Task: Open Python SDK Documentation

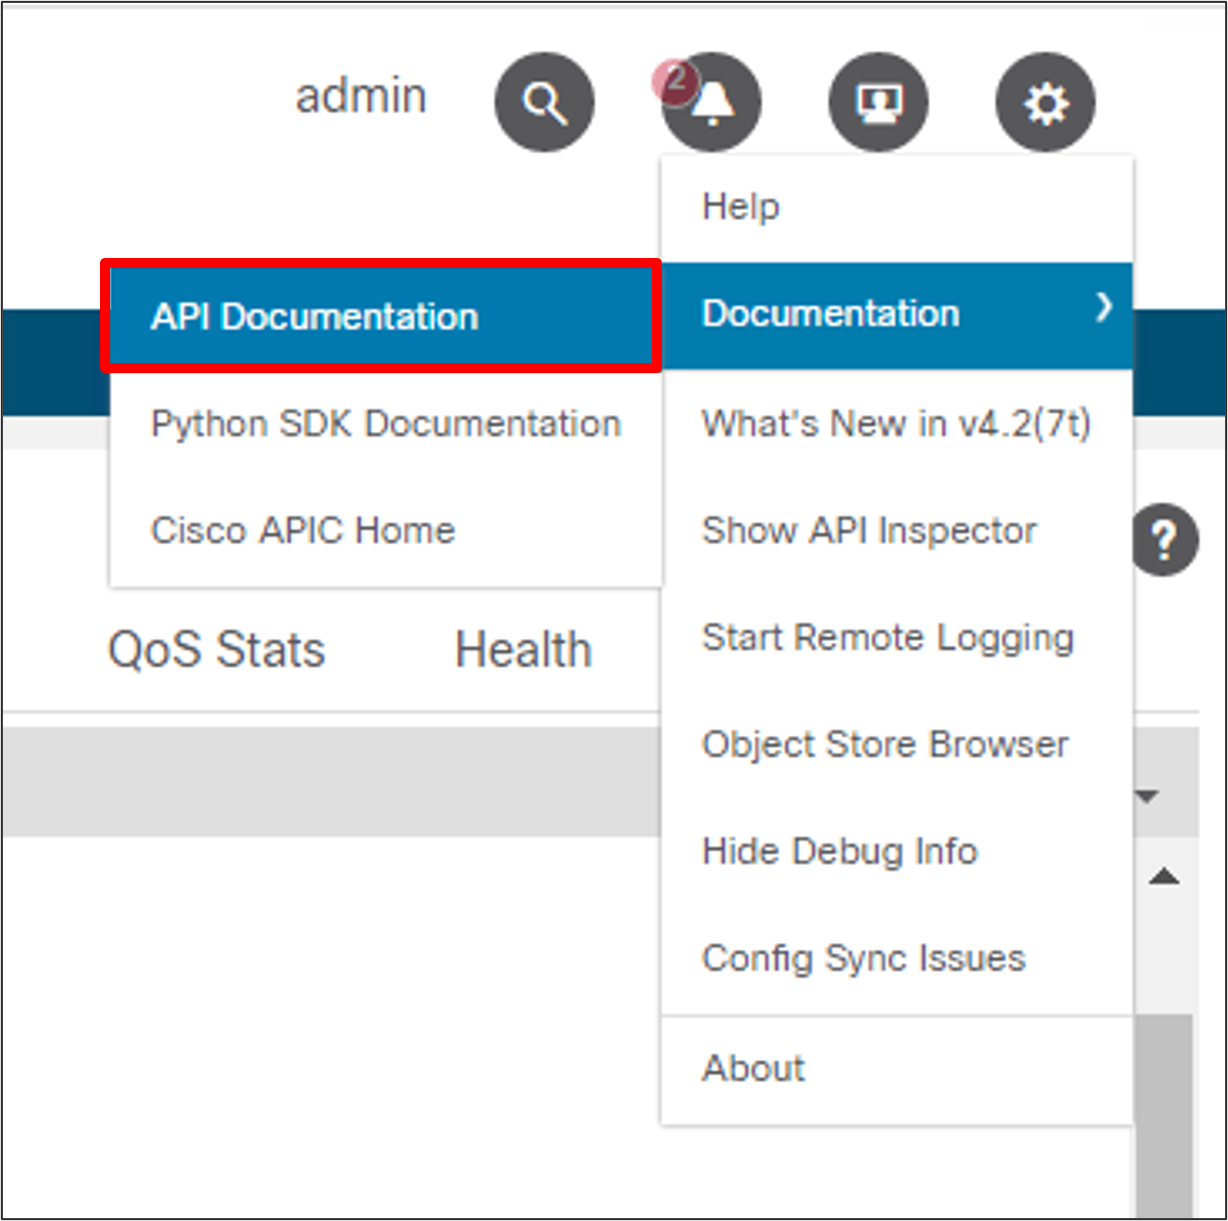Action: (x=385, y=424)
